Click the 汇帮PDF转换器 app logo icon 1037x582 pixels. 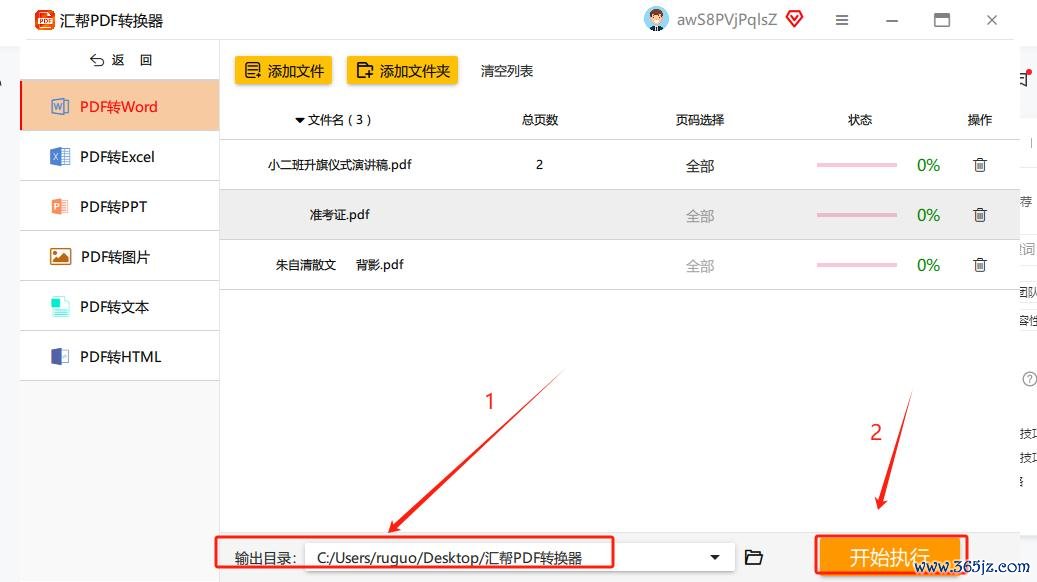tap(44, 20)
